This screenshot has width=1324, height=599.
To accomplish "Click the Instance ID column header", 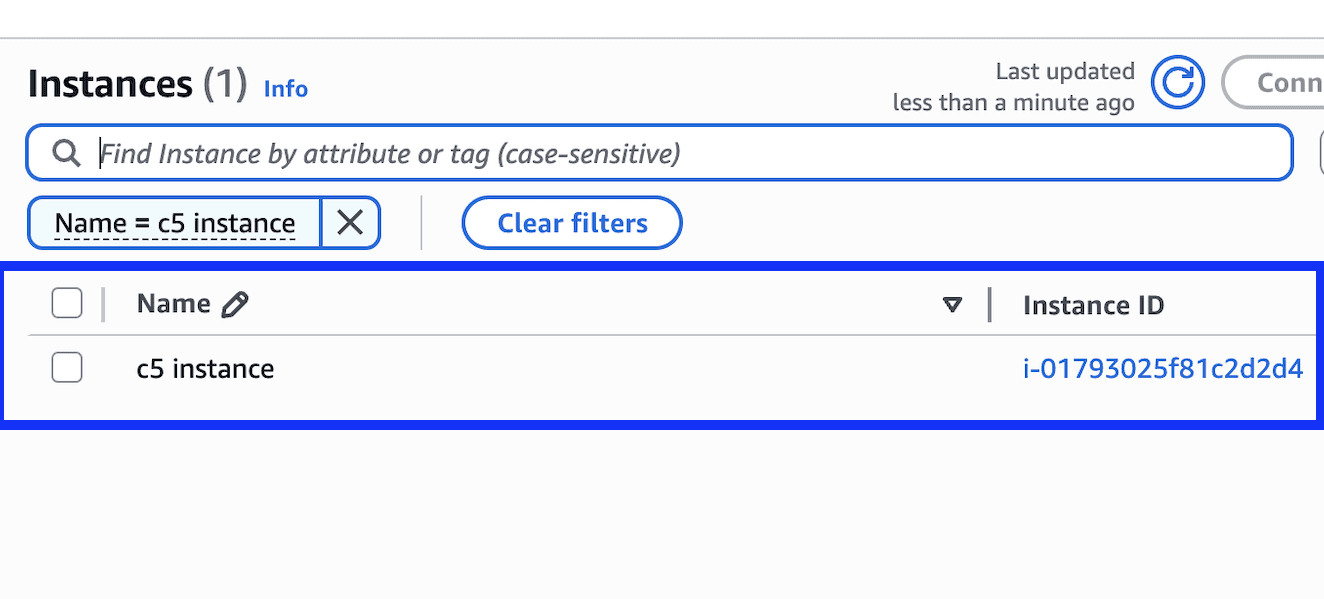I will 1094,305.
